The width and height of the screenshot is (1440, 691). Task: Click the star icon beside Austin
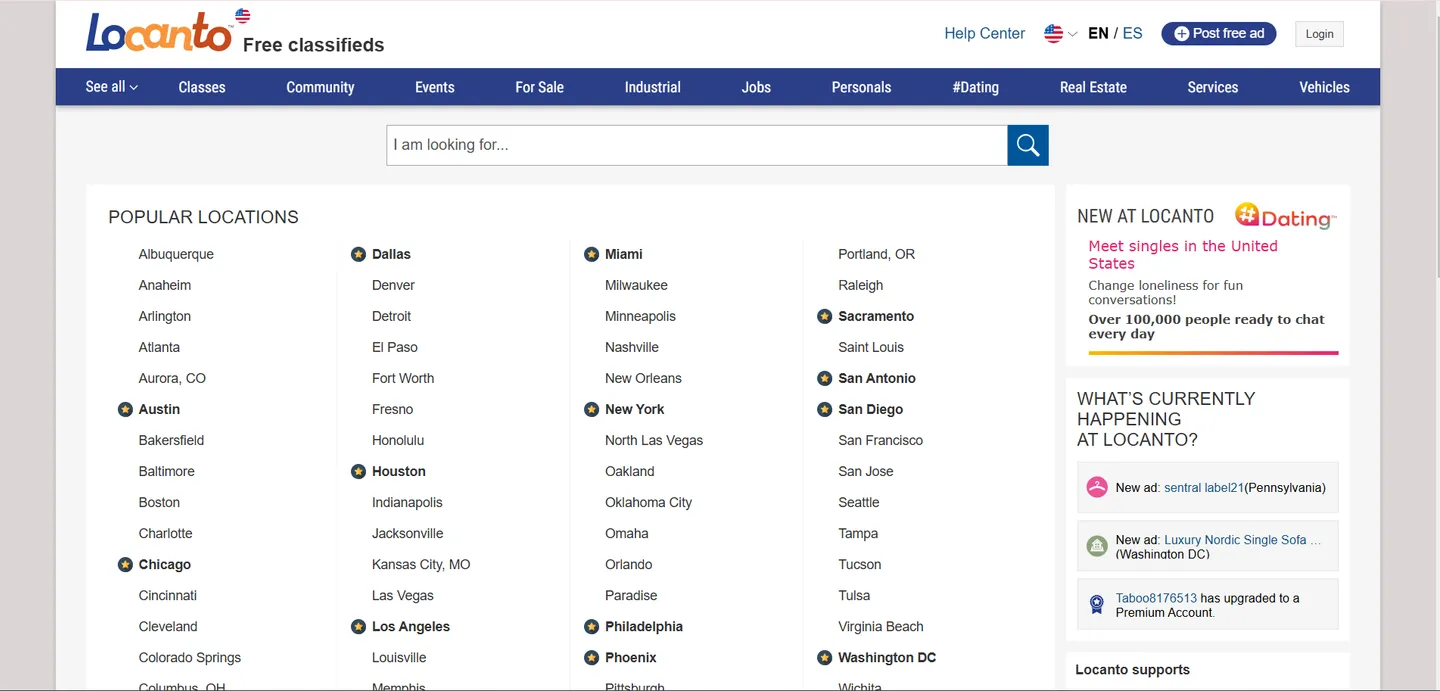(125, 409)
